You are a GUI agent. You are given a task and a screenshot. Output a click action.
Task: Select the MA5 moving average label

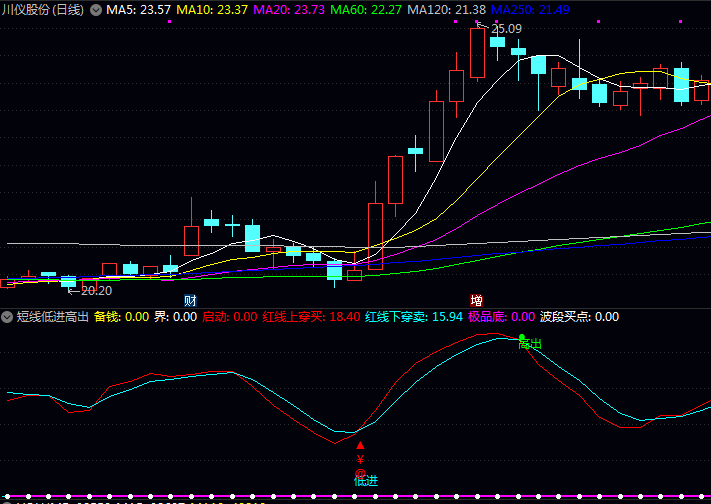pos(137,9)
